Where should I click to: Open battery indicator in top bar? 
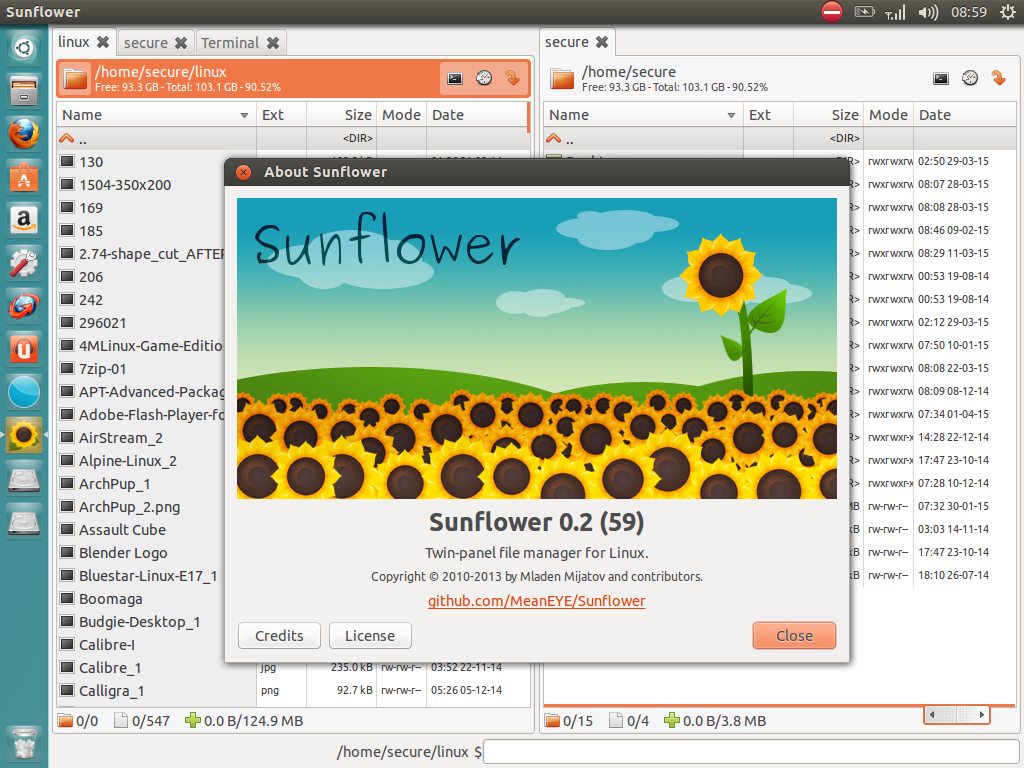click(x=865, y=12)
